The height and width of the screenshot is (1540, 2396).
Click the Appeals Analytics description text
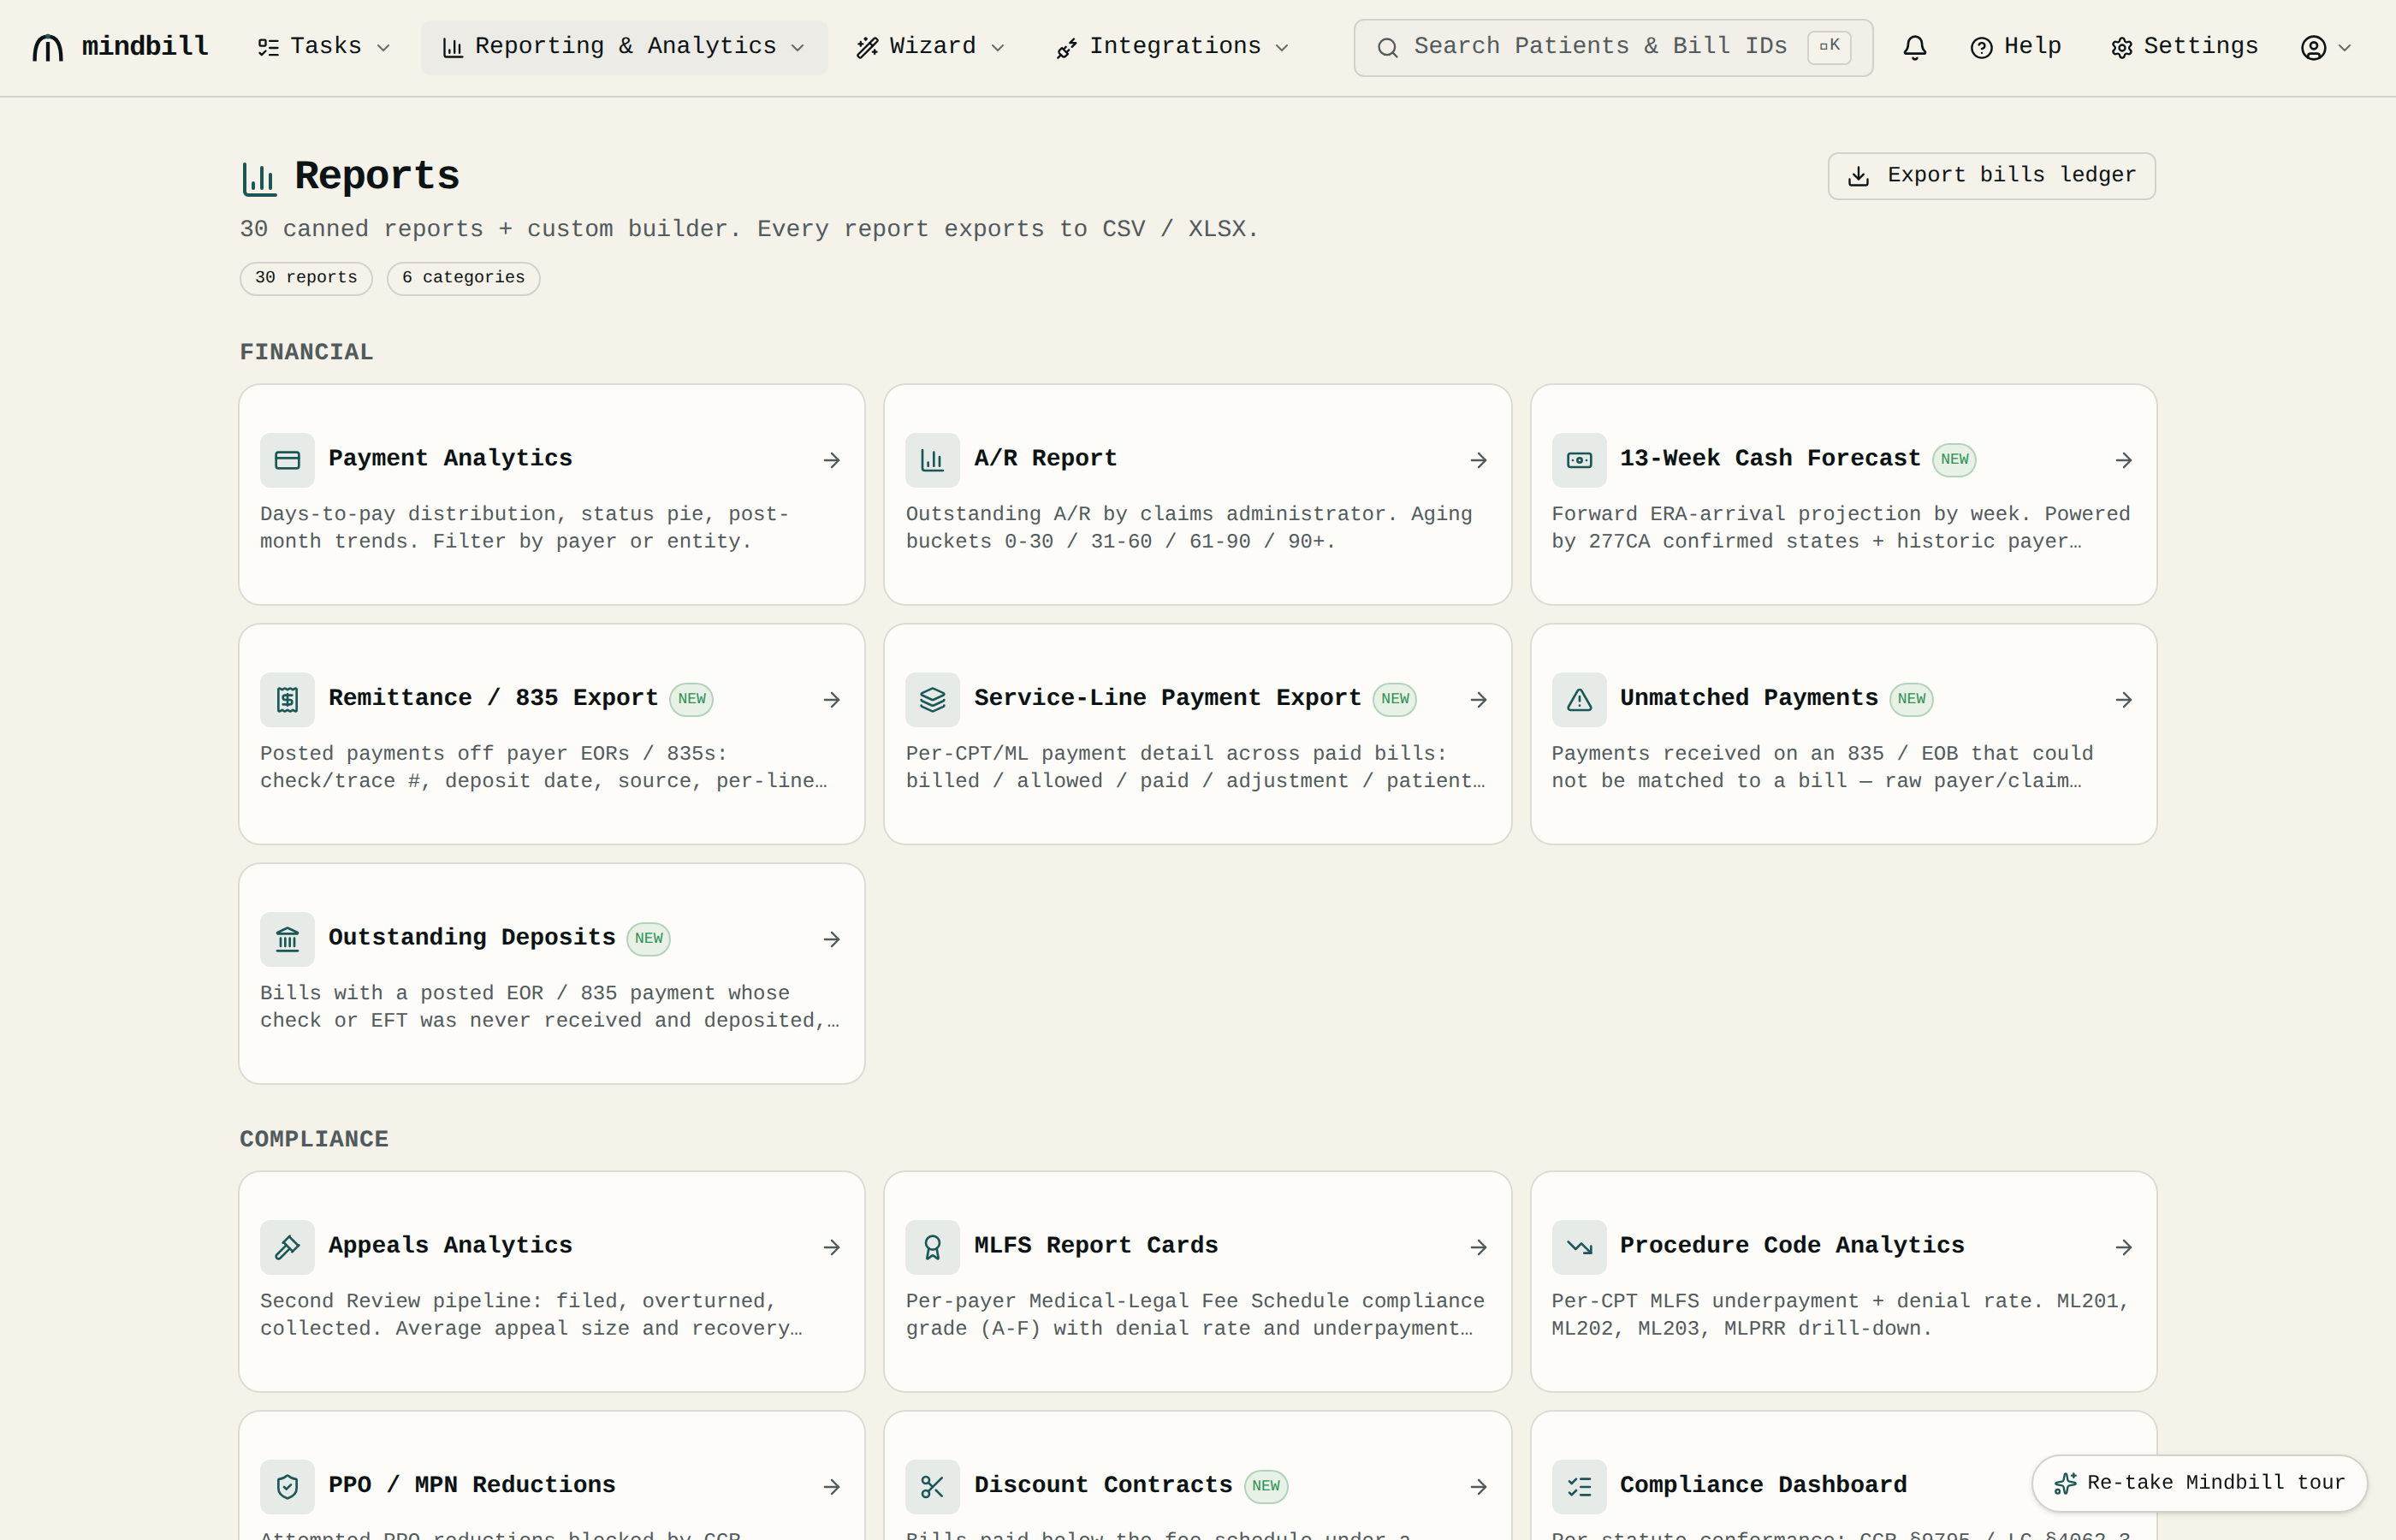(x=531, y=1315)
